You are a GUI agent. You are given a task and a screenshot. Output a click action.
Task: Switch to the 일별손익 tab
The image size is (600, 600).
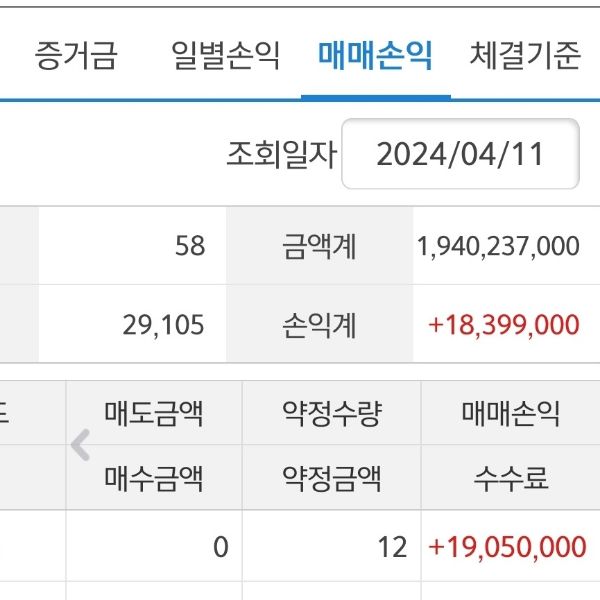(x=225, y=55)
